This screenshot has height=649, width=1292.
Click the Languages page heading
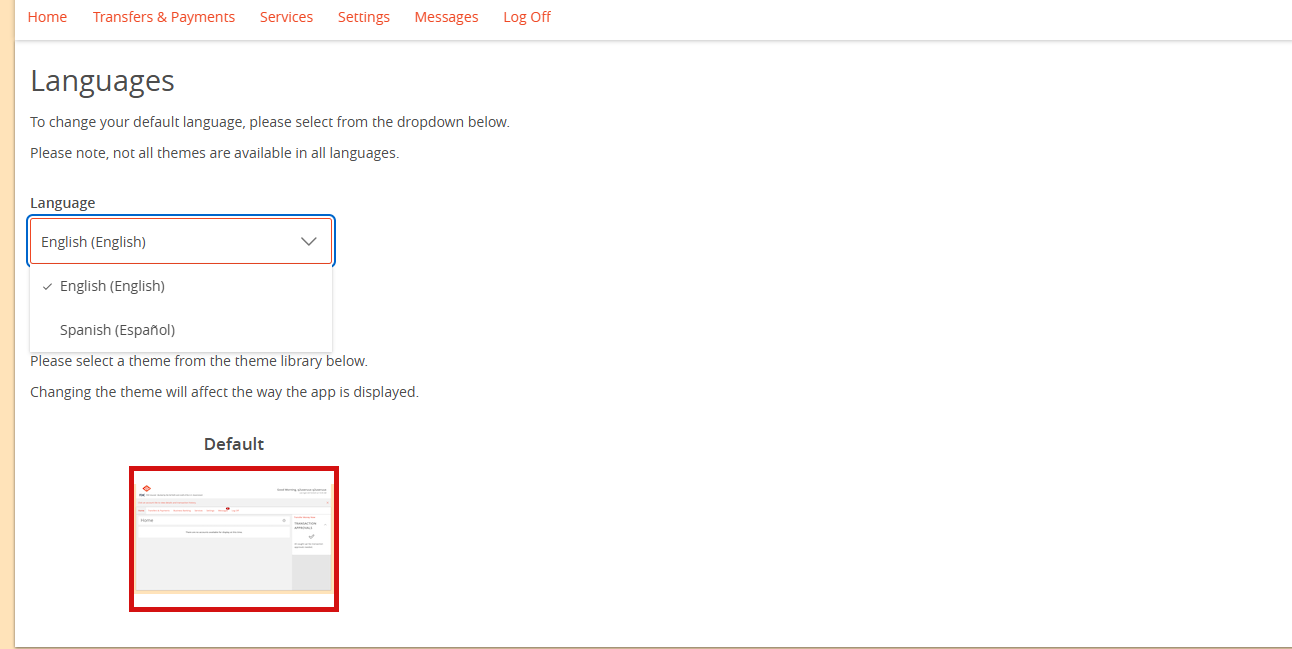tap(102, 80)
